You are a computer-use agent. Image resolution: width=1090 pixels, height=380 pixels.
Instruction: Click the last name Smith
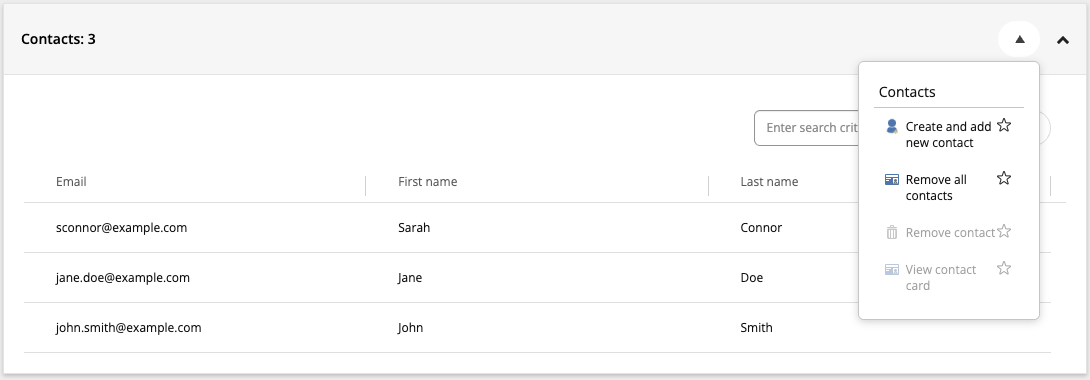[756, 327]
